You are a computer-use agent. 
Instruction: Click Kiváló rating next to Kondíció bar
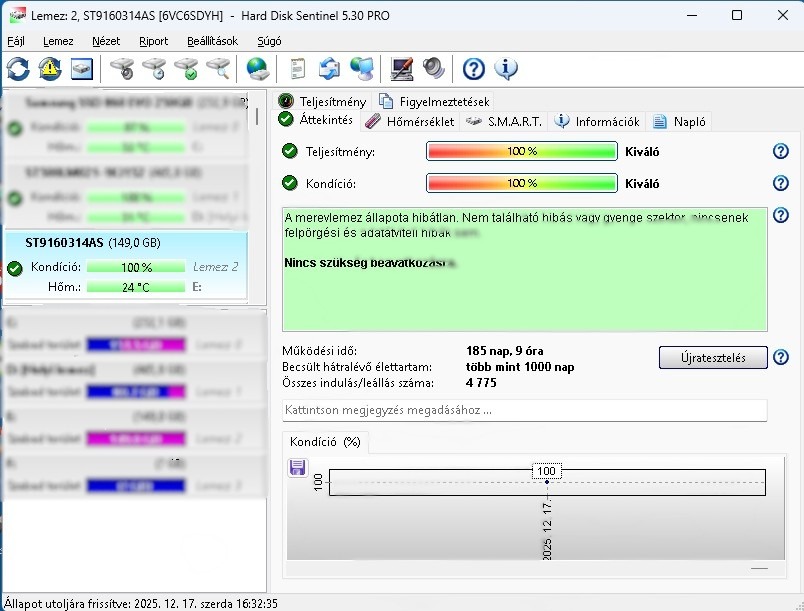(x=642, y=184)
